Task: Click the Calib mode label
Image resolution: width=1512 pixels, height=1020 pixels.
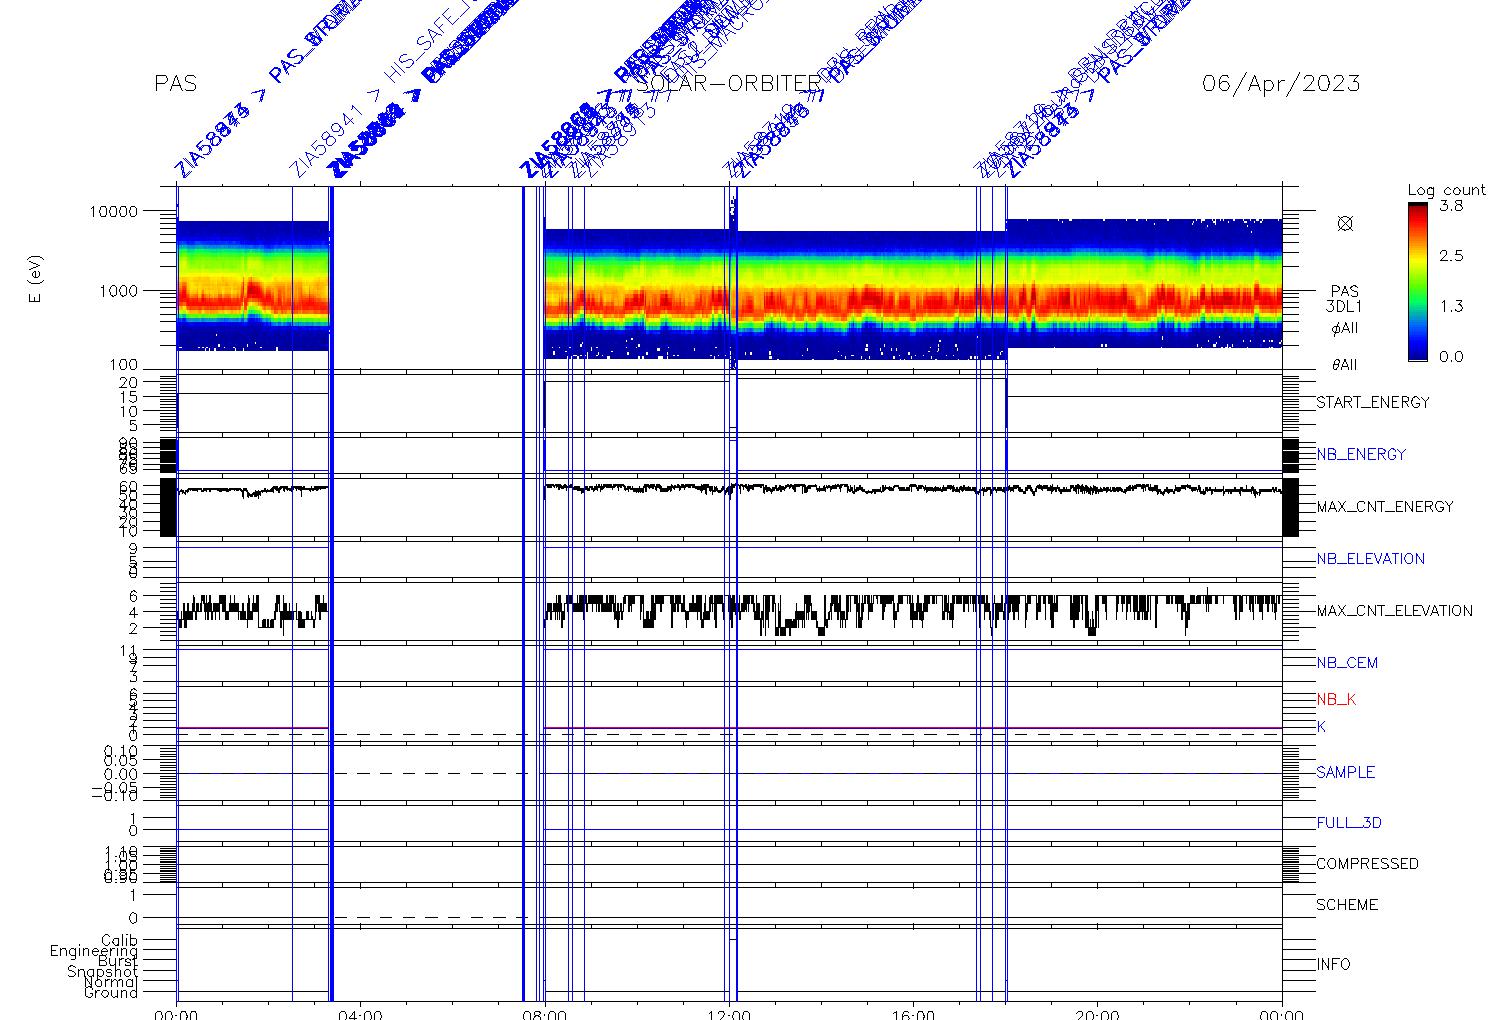Action: point(120,940)
